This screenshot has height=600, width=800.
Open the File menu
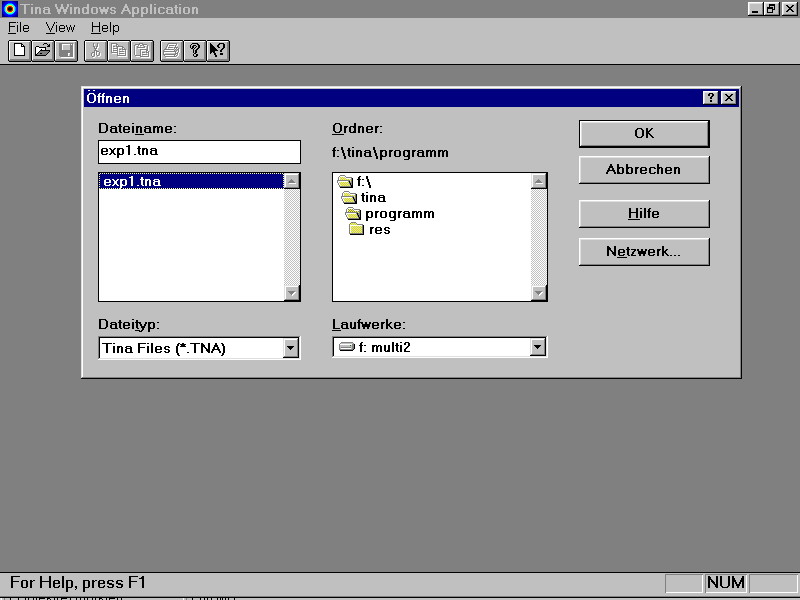click(x=19, y=28)
